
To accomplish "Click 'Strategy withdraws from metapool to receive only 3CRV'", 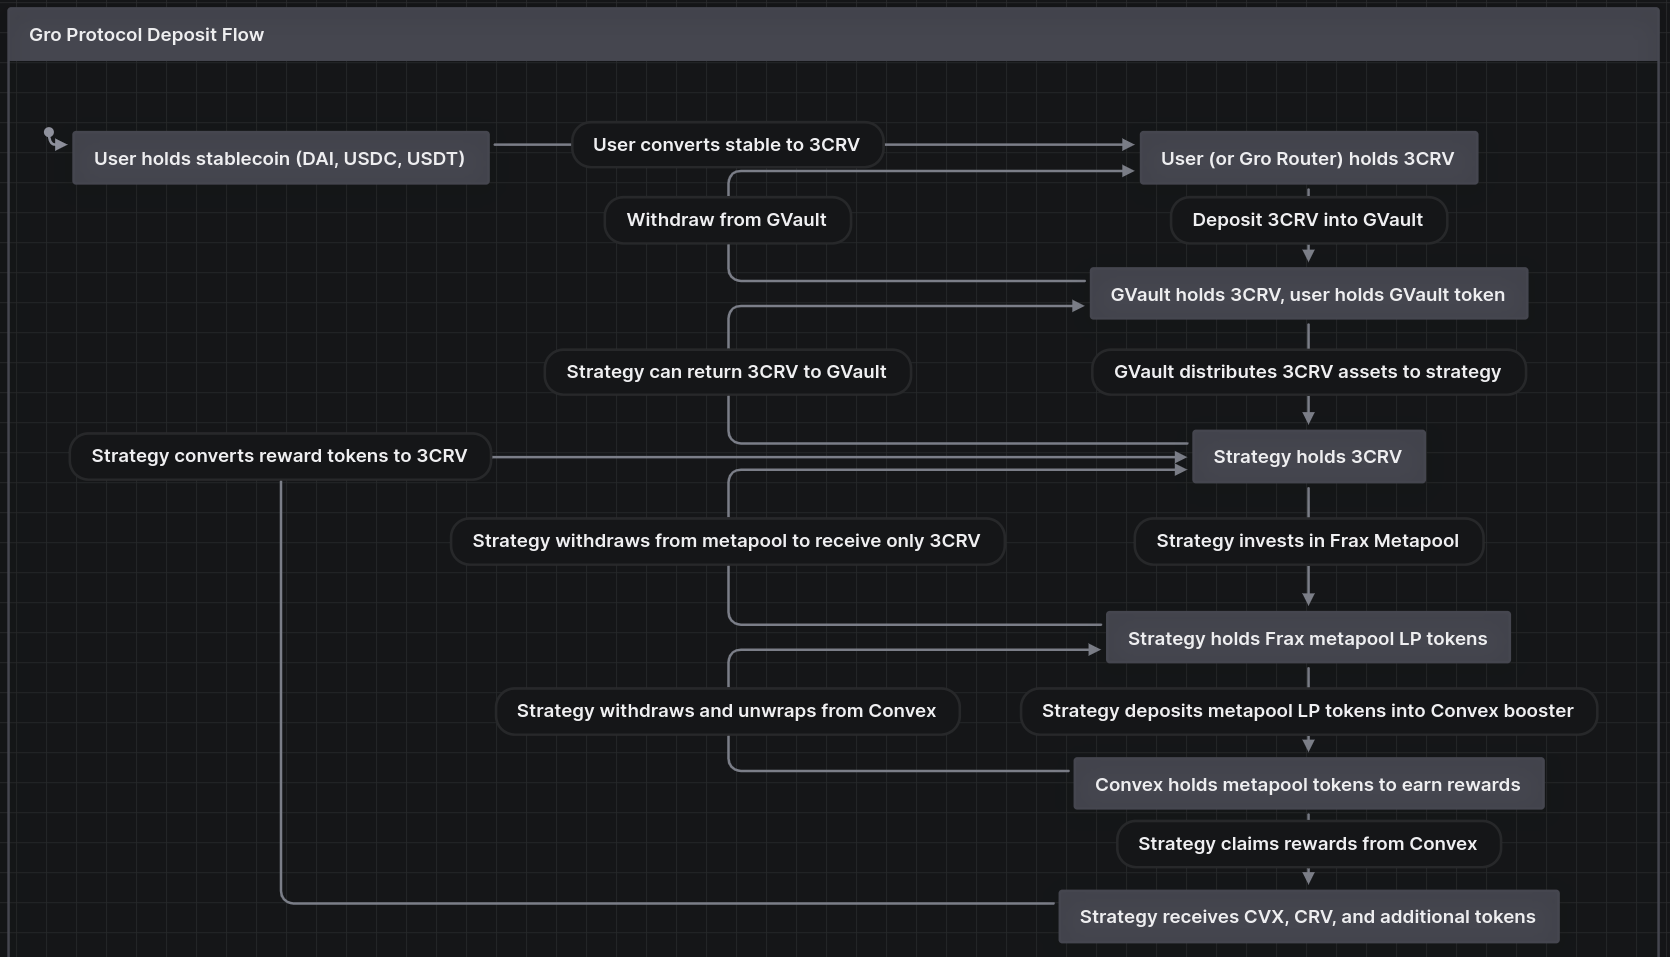I will [x=727, y=541].
